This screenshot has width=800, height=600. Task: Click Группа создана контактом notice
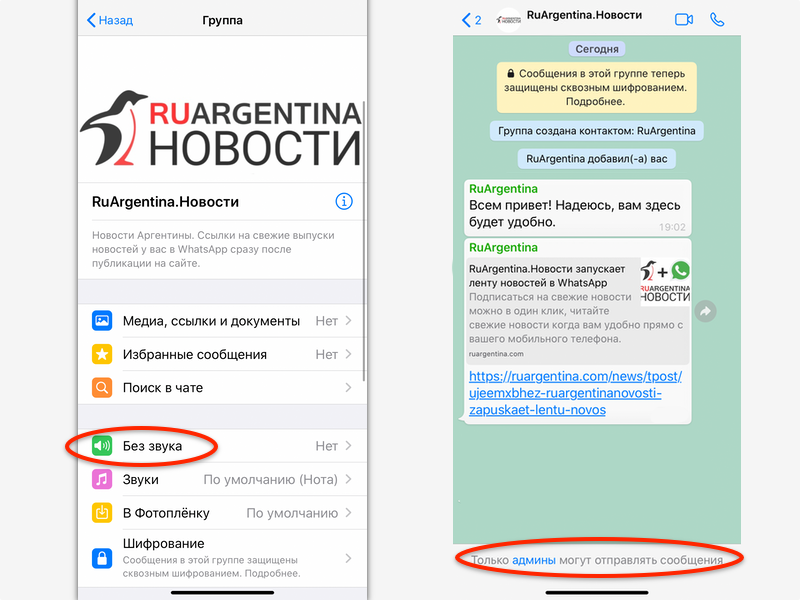pyautogui.click(x=596, y=131)
